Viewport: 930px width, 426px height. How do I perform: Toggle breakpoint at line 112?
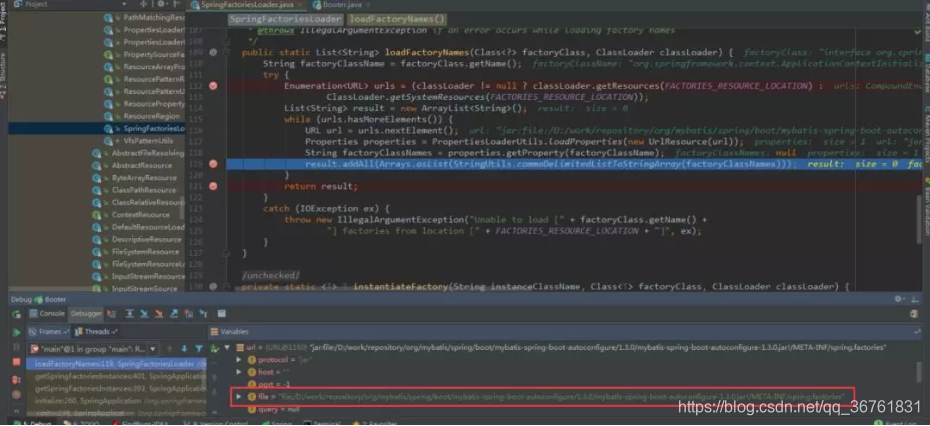214,85
